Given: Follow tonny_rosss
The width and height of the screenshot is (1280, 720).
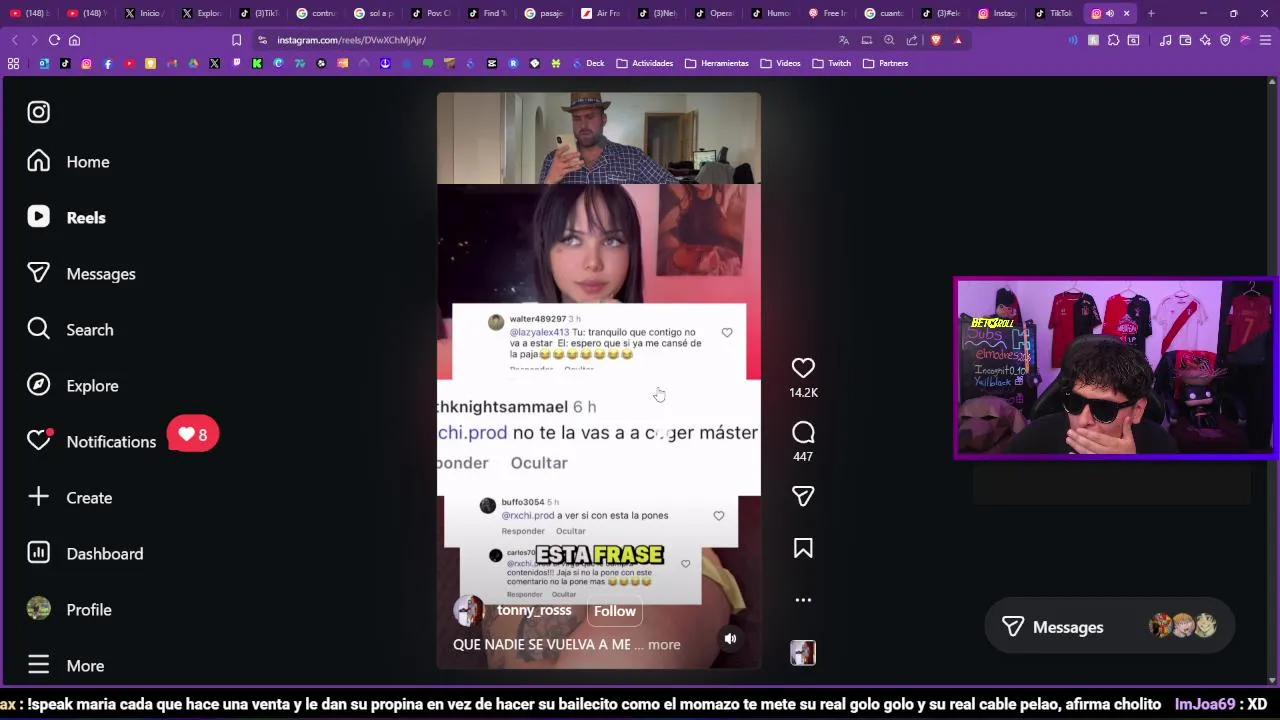Looking at the screenshot, I should pos(615,611).
